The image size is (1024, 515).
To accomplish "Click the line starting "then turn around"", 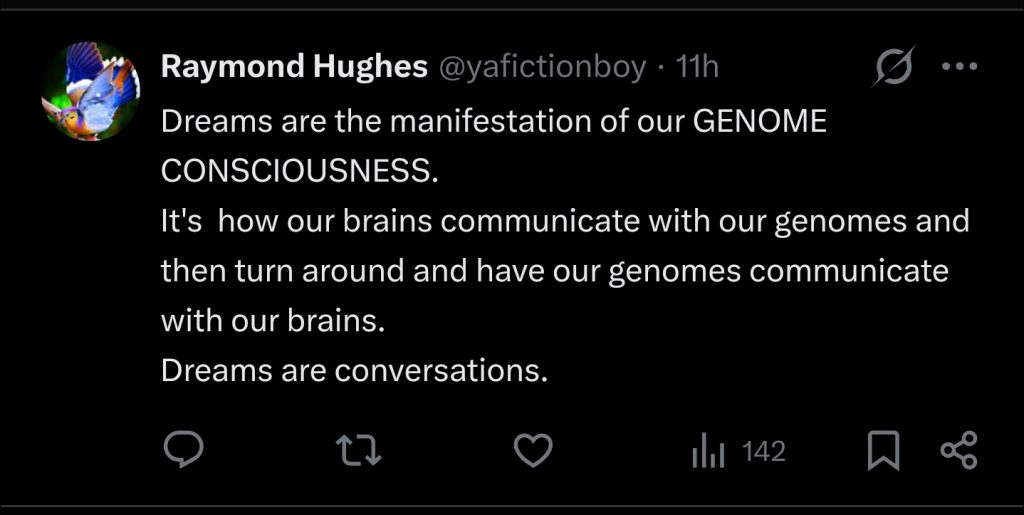I will (554, 271).
